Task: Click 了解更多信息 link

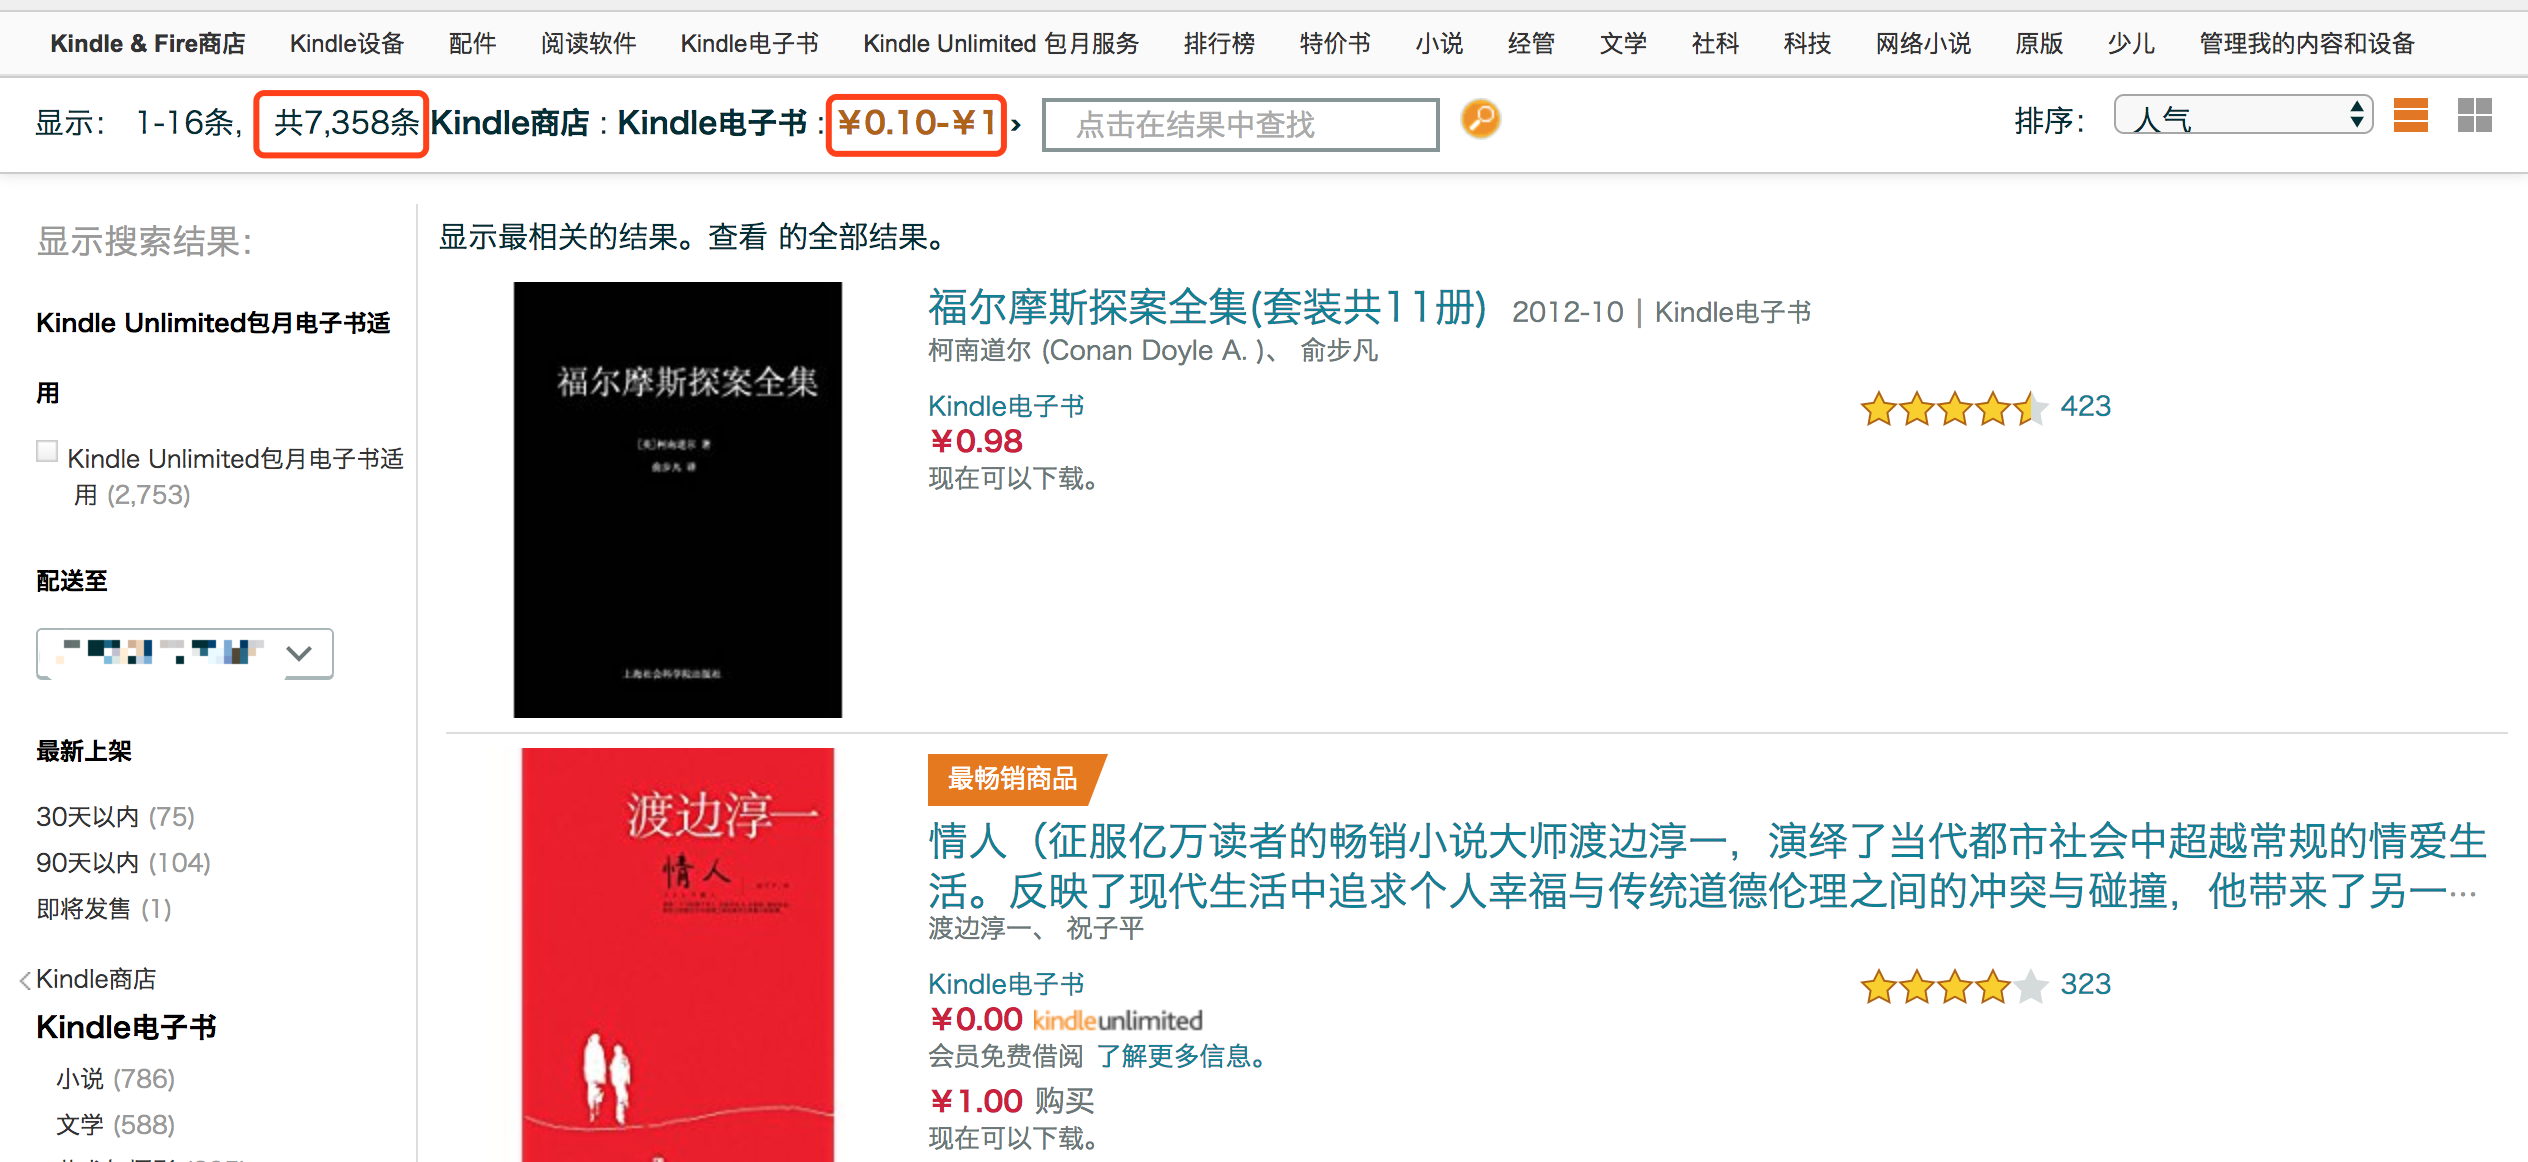Action: click(x=1180, y=1056)
